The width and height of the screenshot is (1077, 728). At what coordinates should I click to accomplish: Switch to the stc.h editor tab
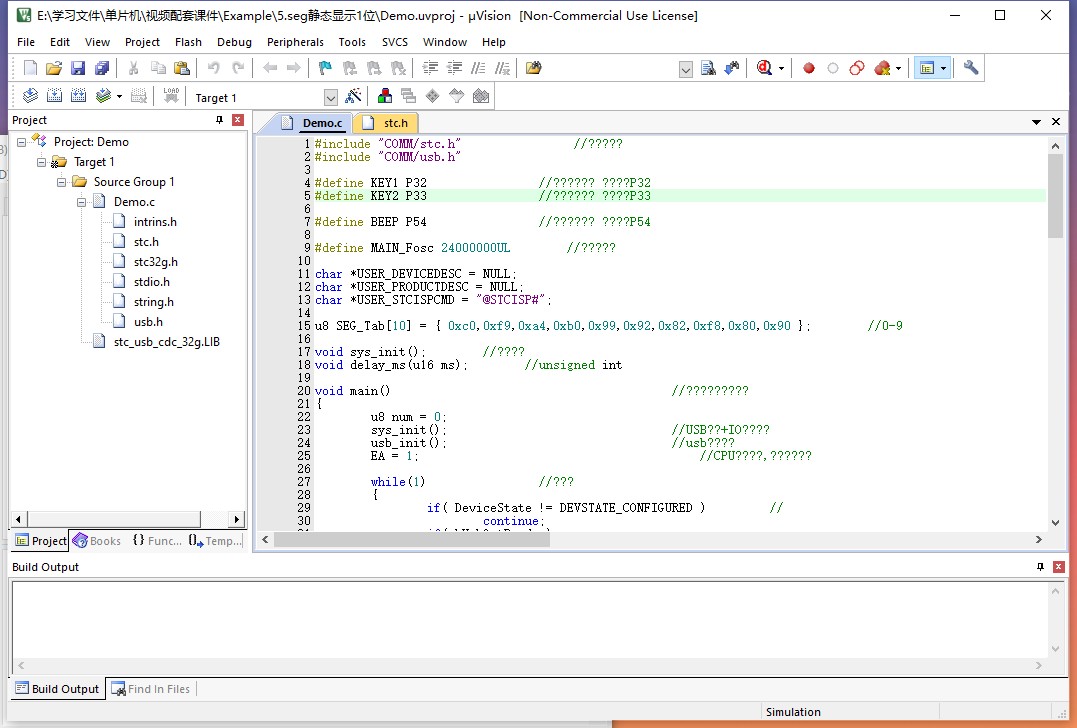click(x=386, y=123)
